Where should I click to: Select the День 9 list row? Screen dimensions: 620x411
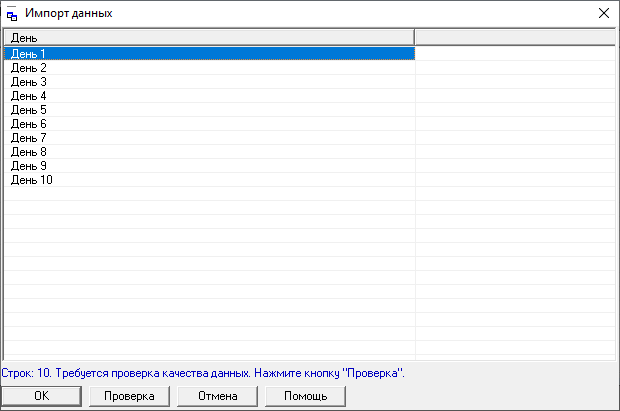coord(29,166)
